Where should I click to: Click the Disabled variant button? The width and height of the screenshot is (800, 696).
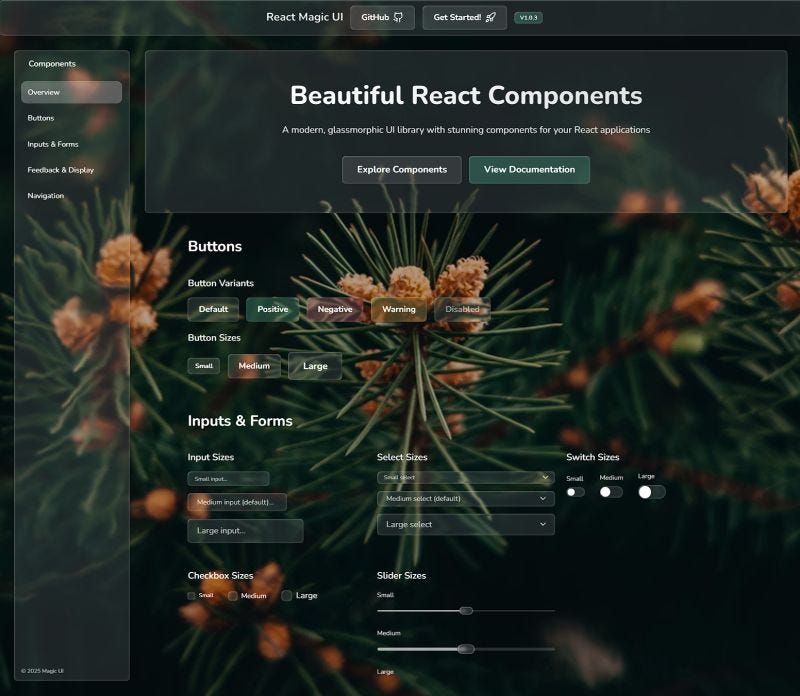[462, 309]
